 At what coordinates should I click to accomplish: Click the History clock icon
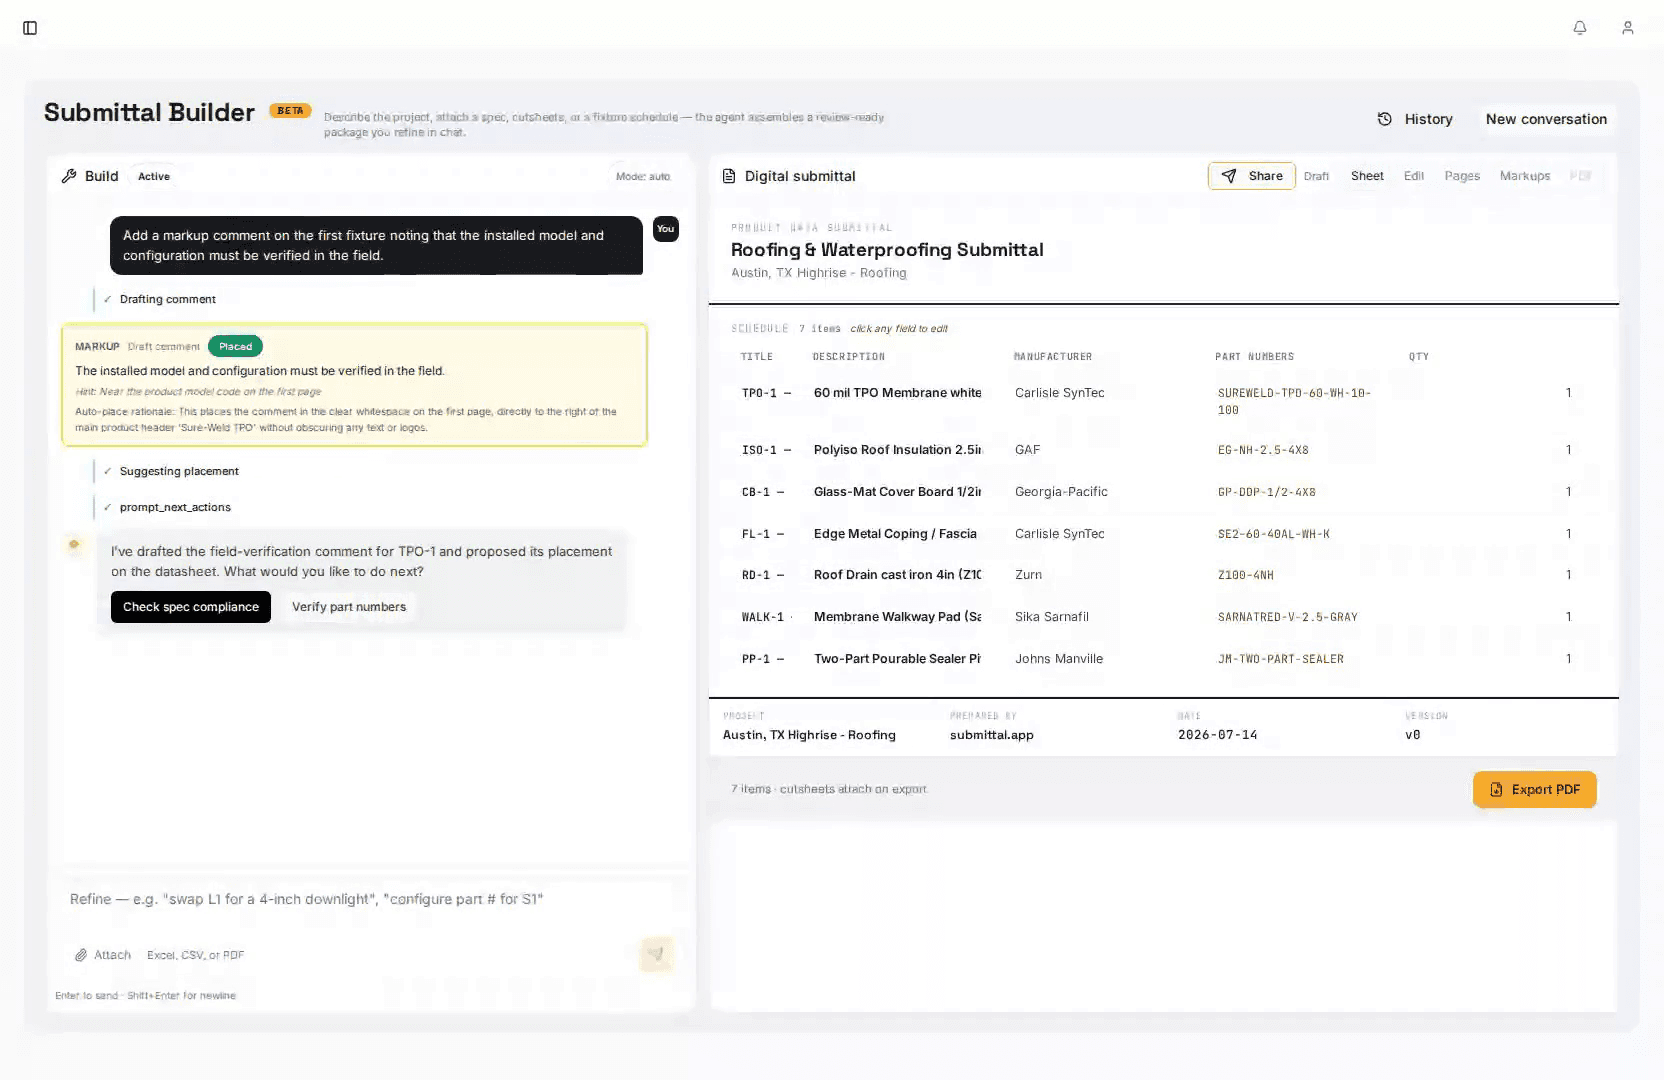[x=1385, y=119]
